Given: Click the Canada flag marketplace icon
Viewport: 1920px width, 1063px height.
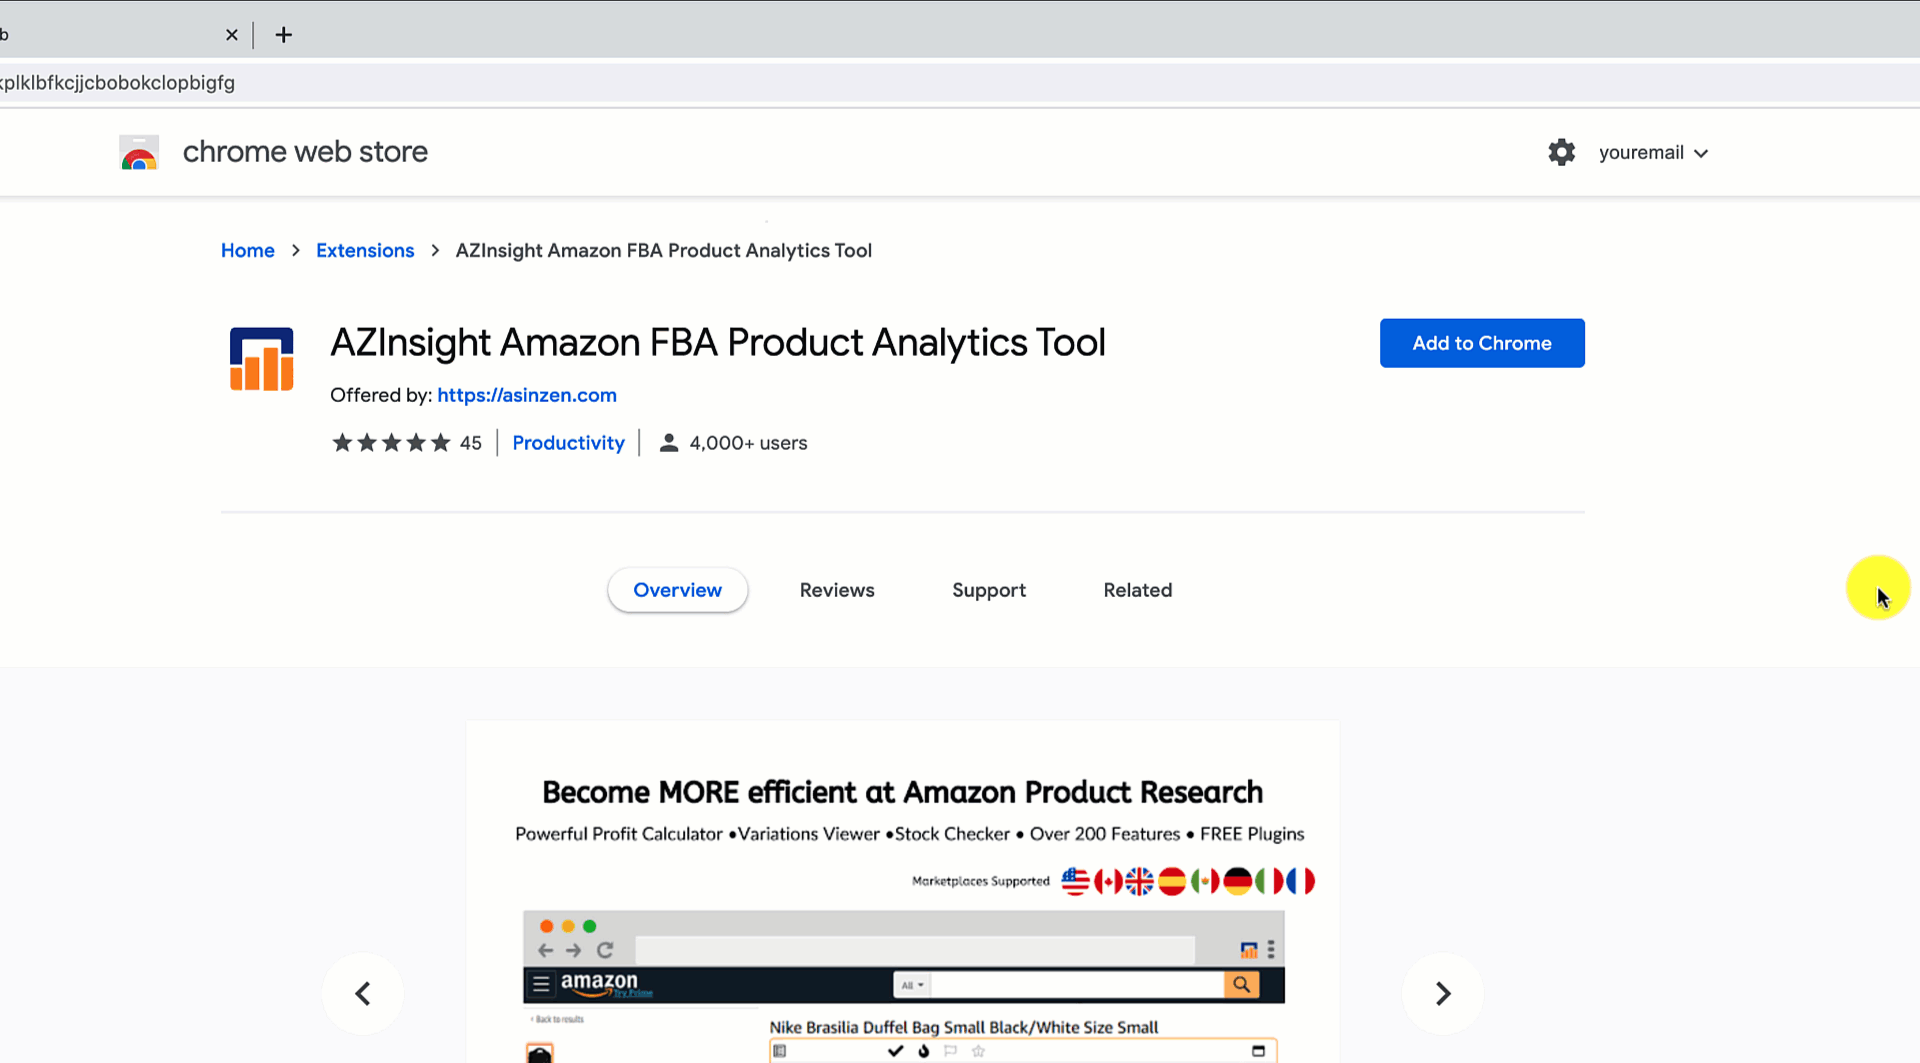Looking at the screenshot, I should 1107,881.
